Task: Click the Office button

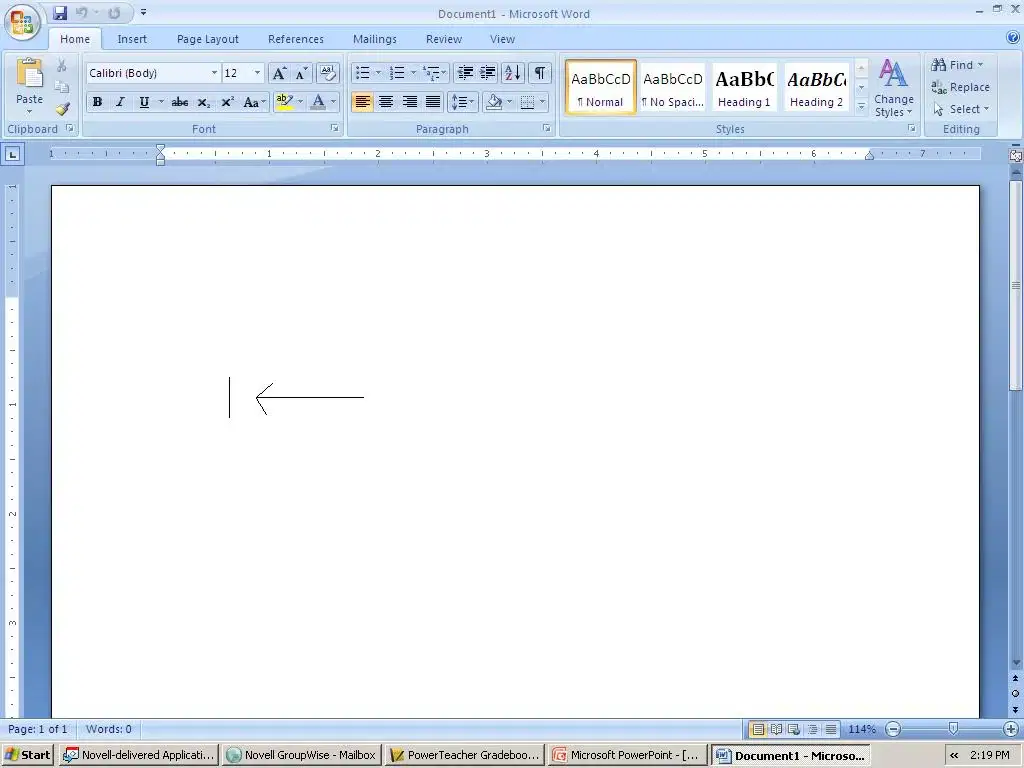Action: point(22,22)
